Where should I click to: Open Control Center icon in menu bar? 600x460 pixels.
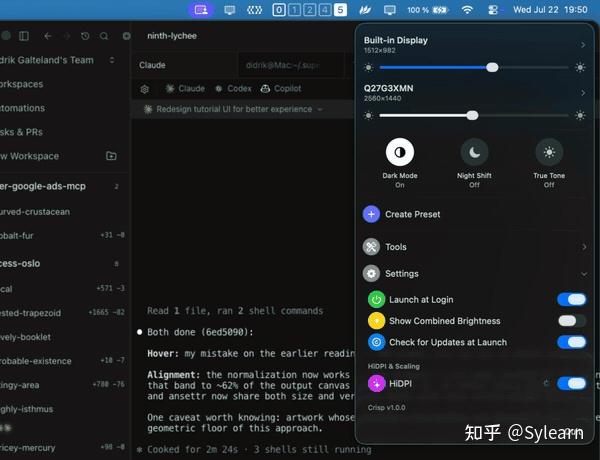tap(493, 10)
